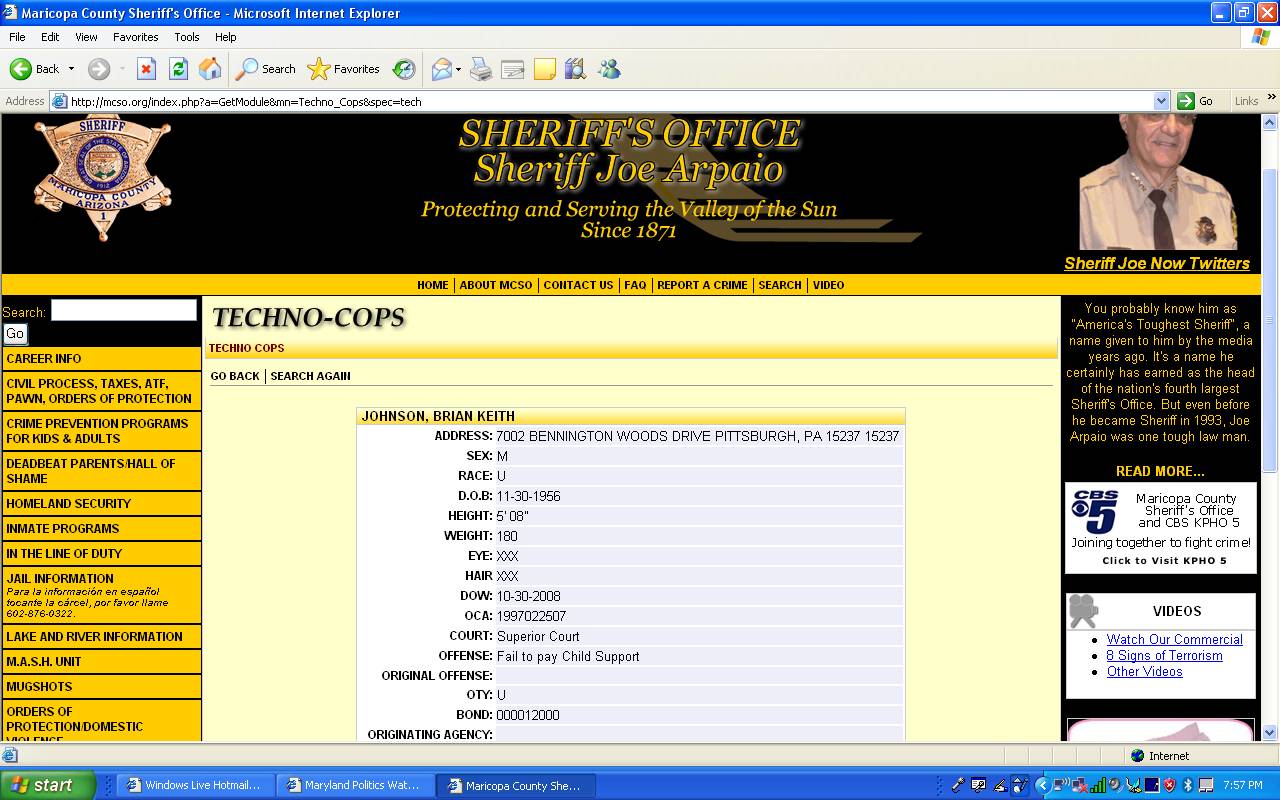
Task: Open the Tools menu
Action: (x=187, y=37)
